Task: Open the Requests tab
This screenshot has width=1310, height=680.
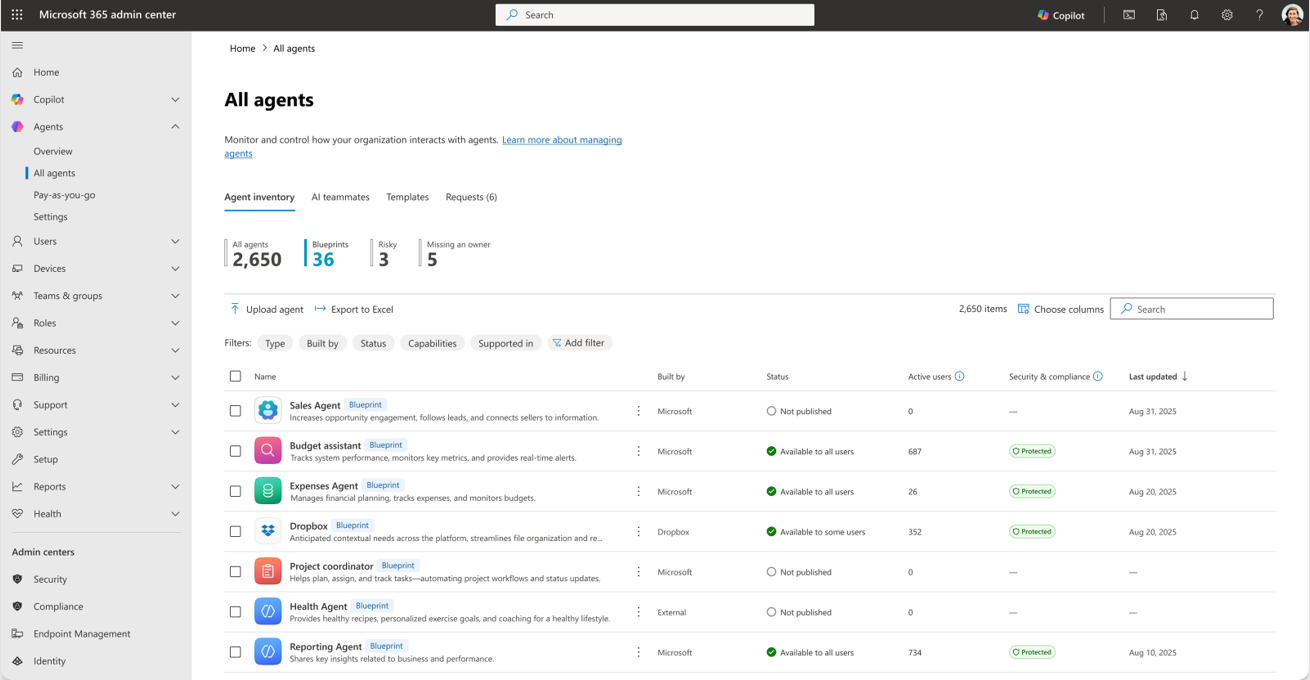Action: click(471, 197)
